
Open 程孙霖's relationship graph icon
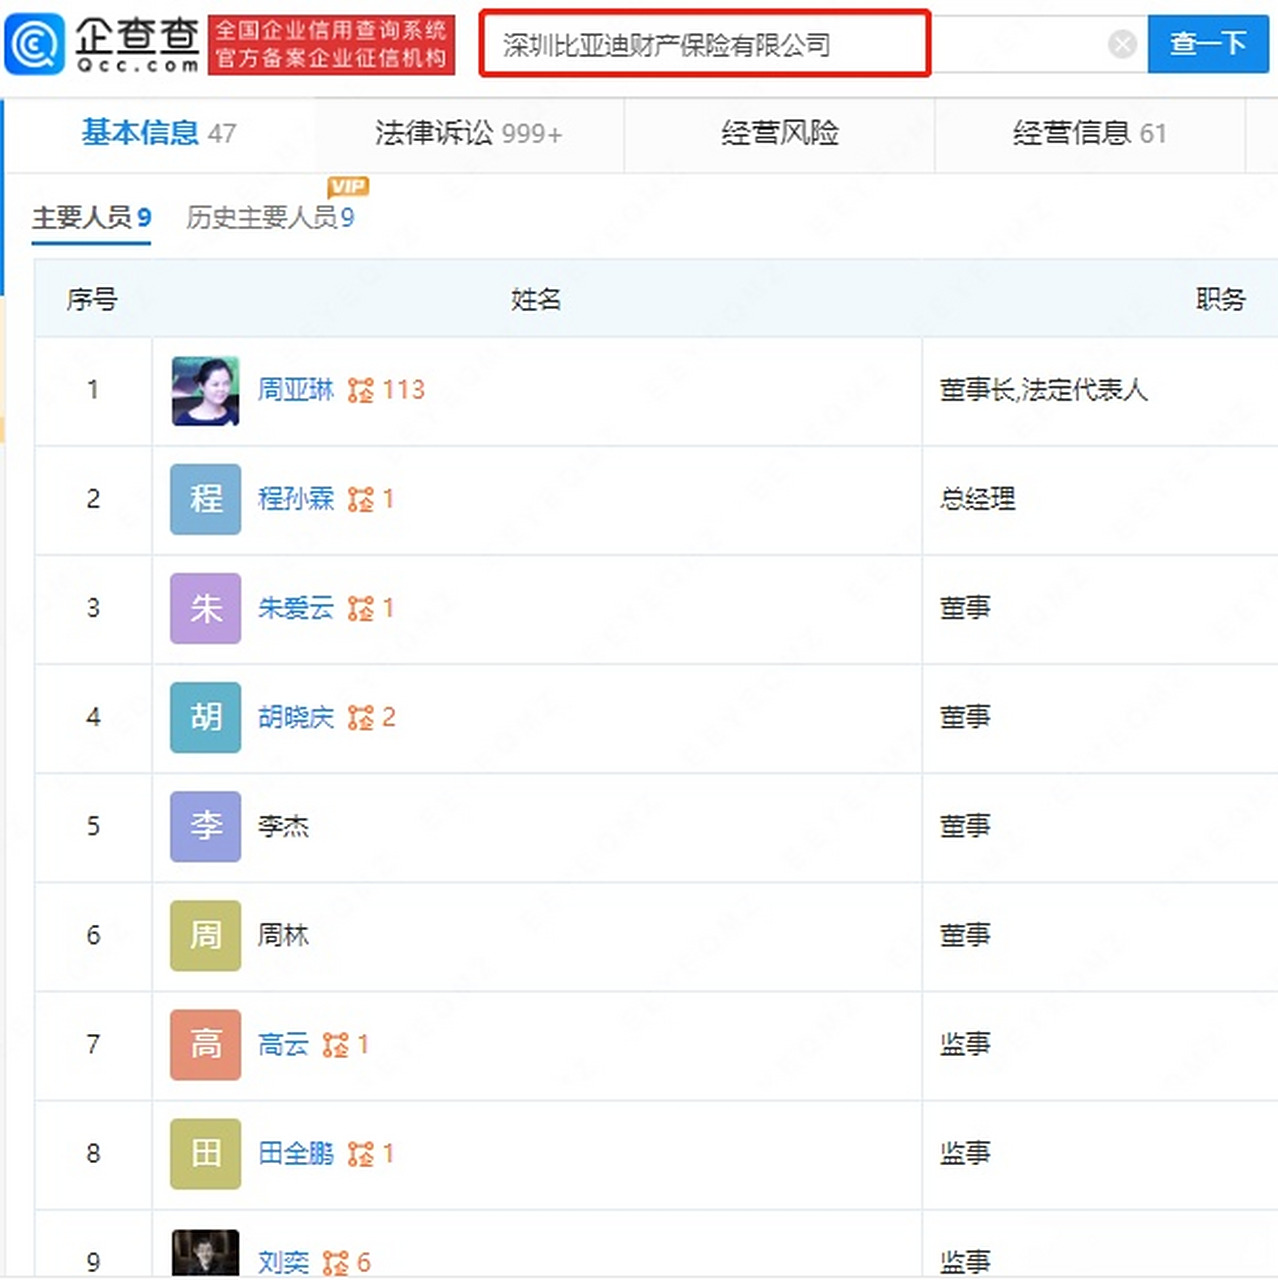tap(362, 500)
